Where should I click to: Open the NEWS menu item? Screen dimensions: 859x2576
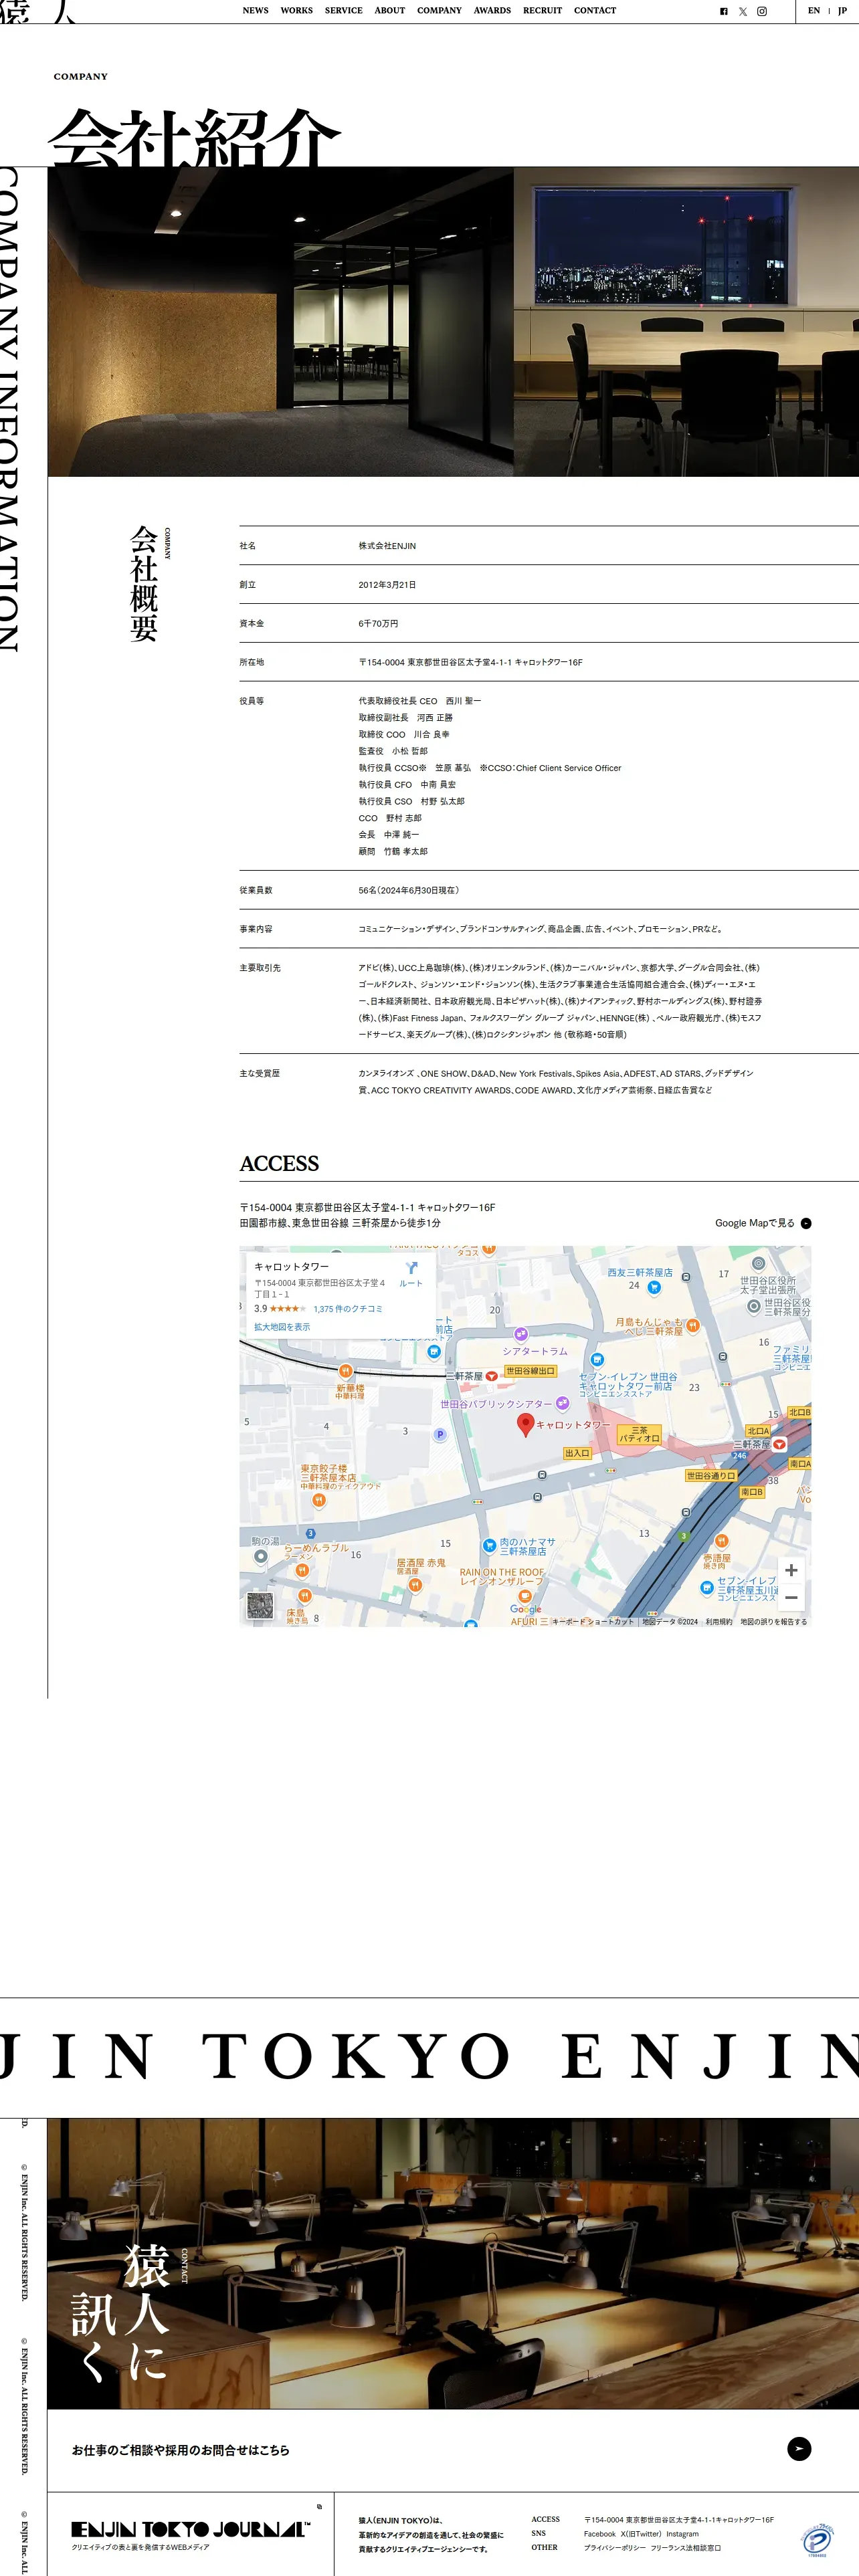coord(255,11)
